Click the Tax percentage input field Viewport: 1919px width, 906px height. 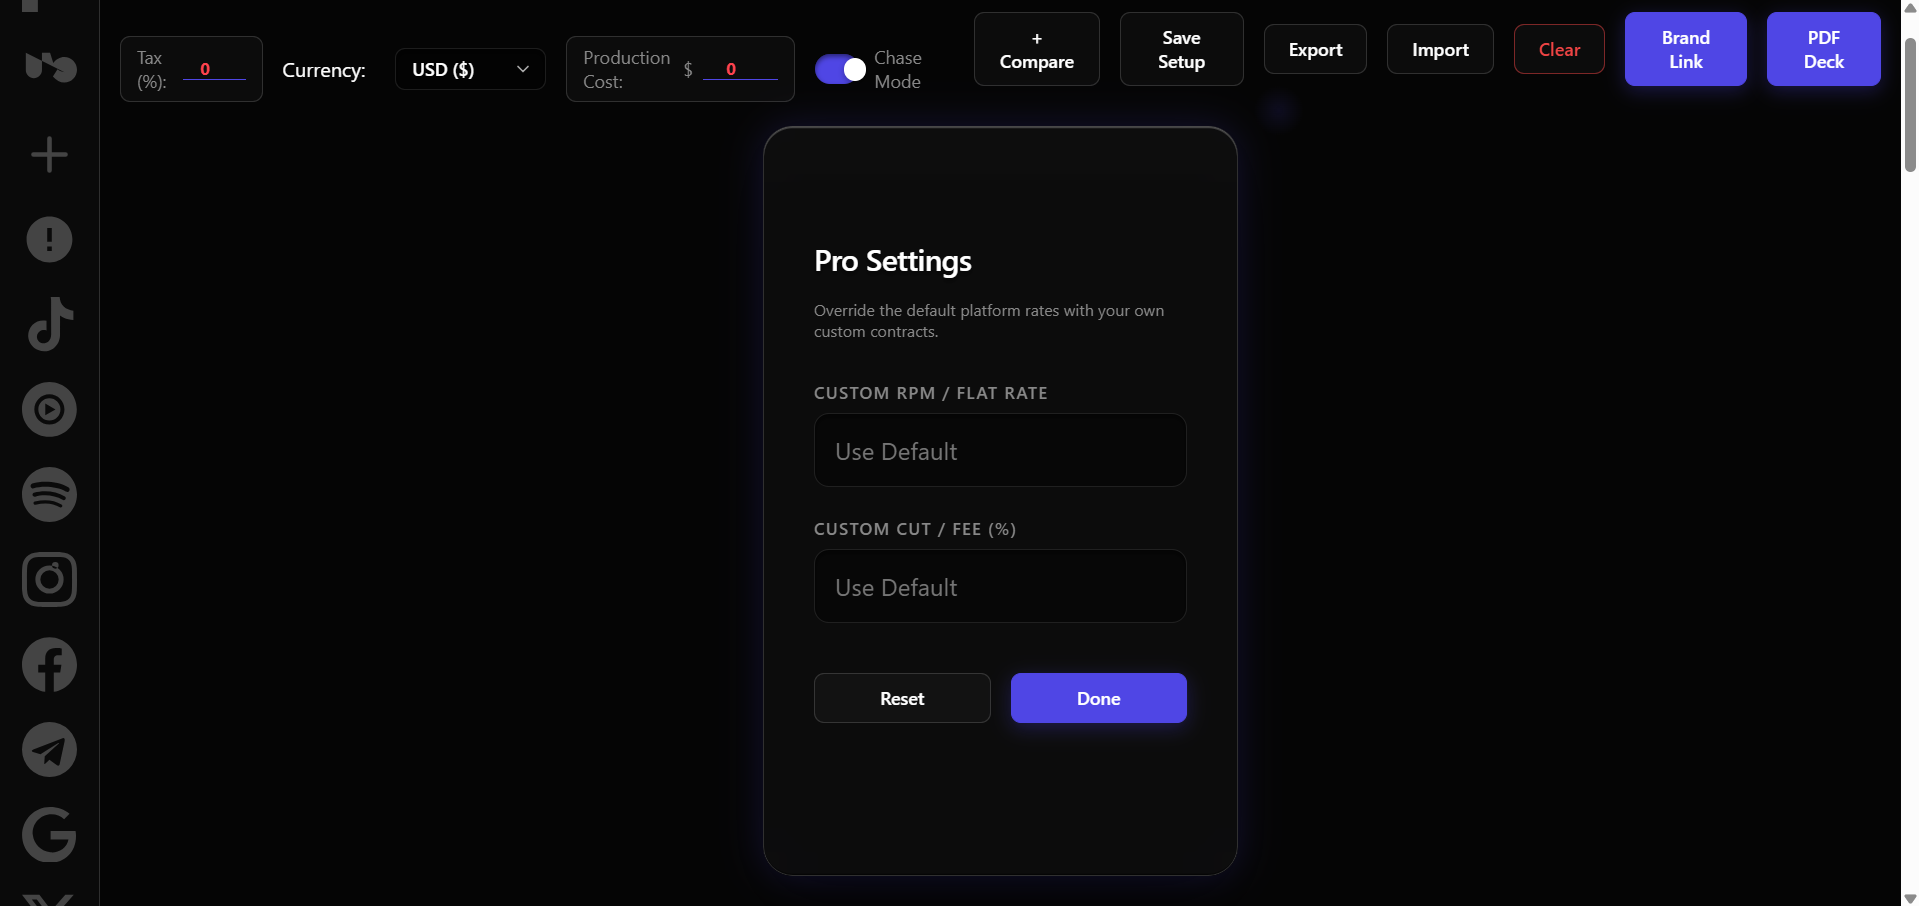click(x=214, y=69)
